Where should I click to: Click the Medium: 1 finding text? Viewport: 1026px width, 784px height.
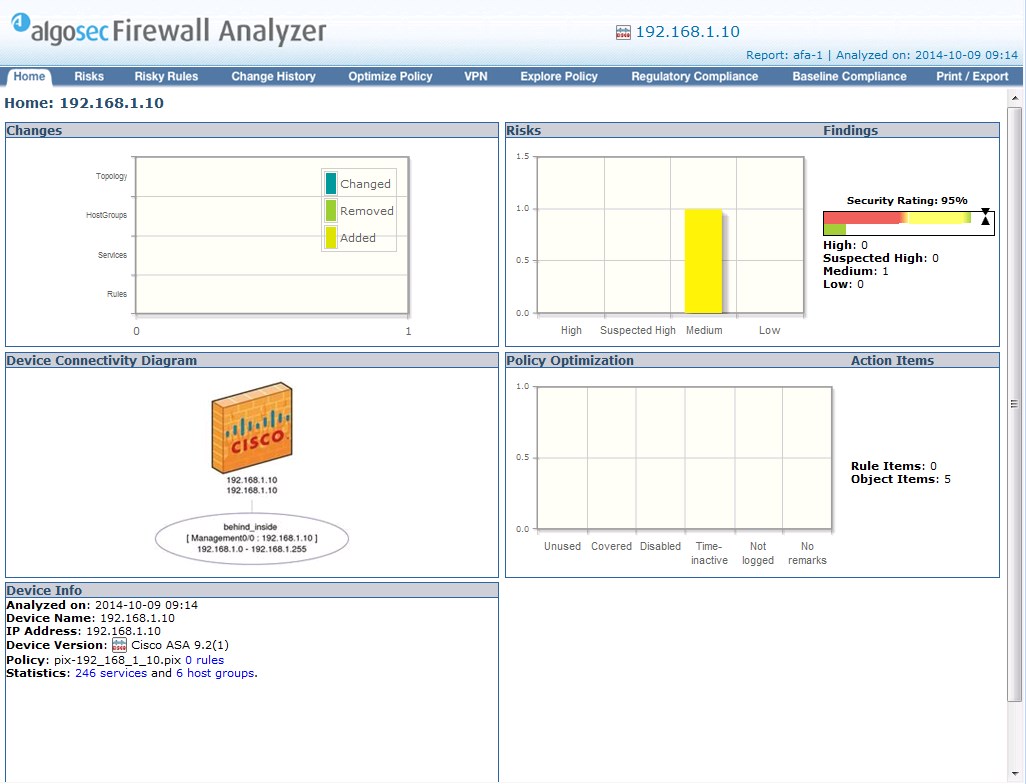coord(856,271)
